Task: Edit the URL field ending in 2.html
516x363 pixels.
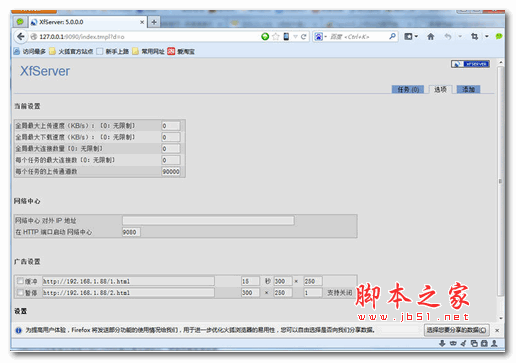Action: pos(128,292)
